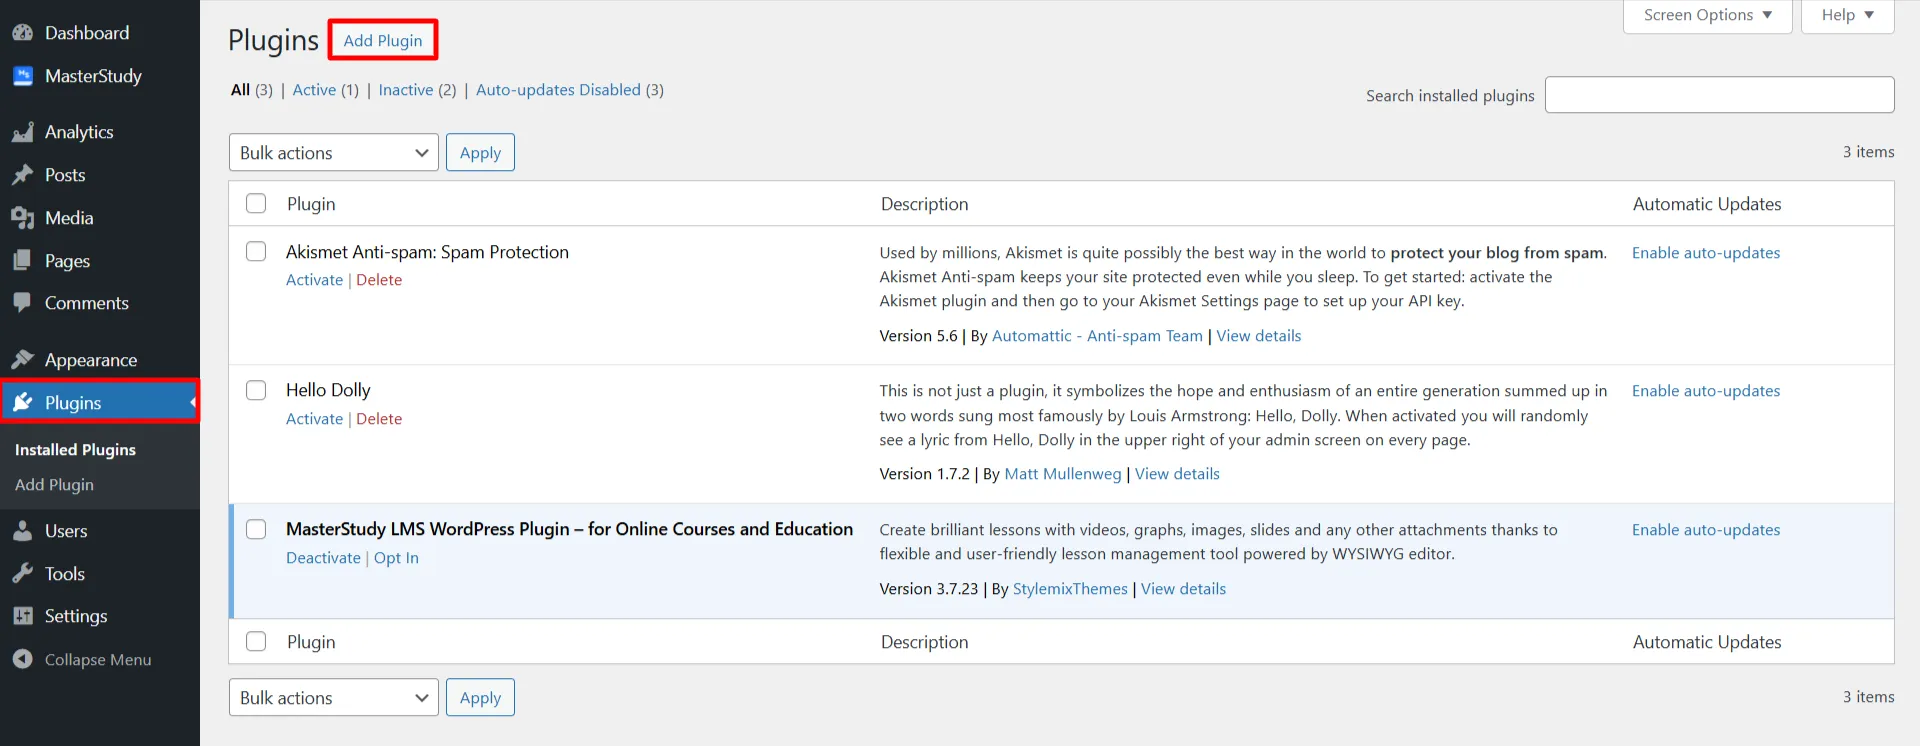Click the footer Plugin column label
The width and height of the screenshot is (1920, 746).
[x=311, y=642]
